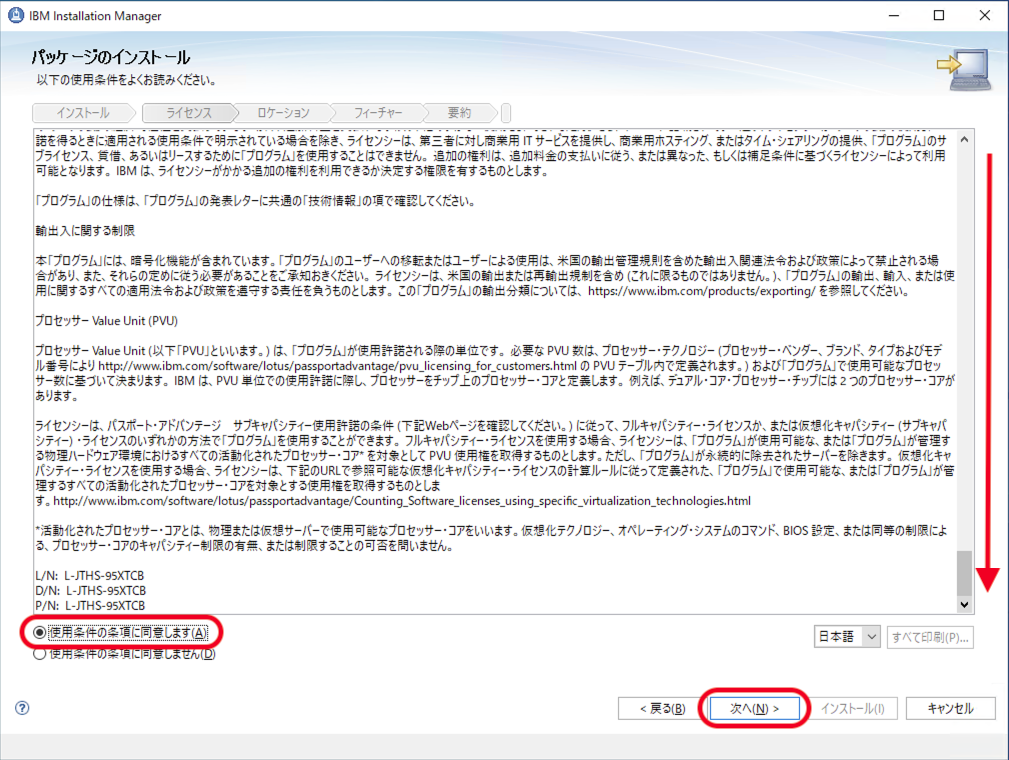
Task: Click the D/N: L-JTHS-95XTCB line
Action: tap(91, 590)
